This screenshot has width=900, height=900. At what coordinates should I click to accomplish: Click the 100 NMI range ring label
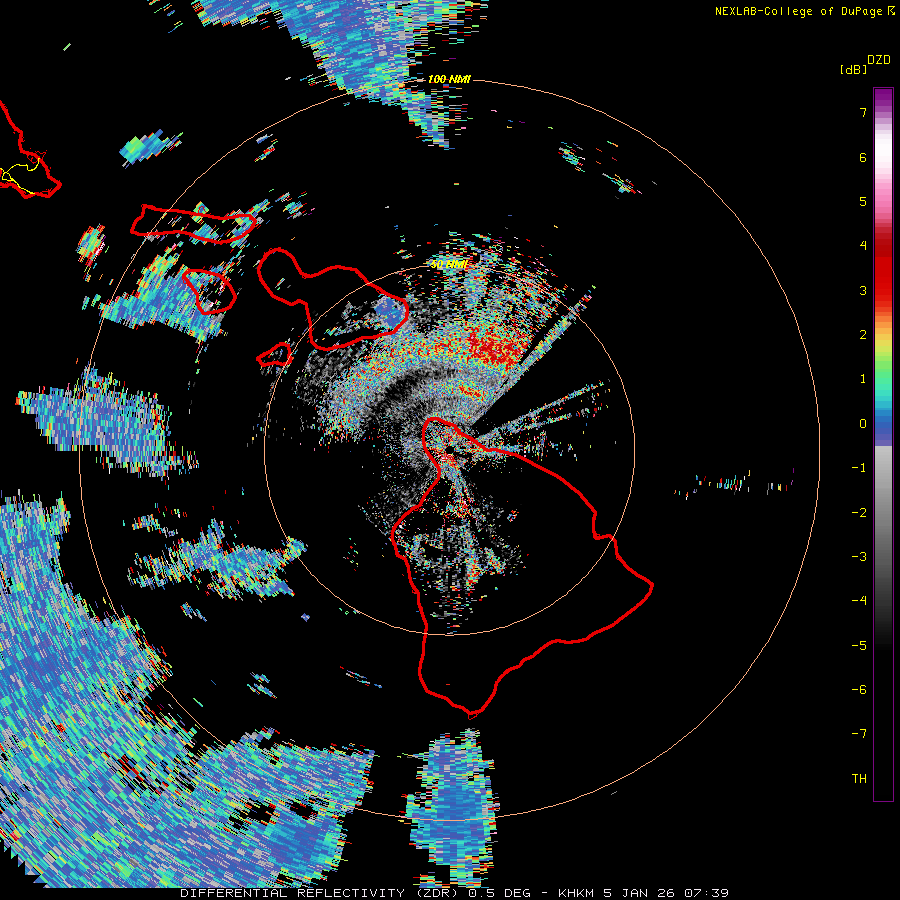tap(449, 79)
